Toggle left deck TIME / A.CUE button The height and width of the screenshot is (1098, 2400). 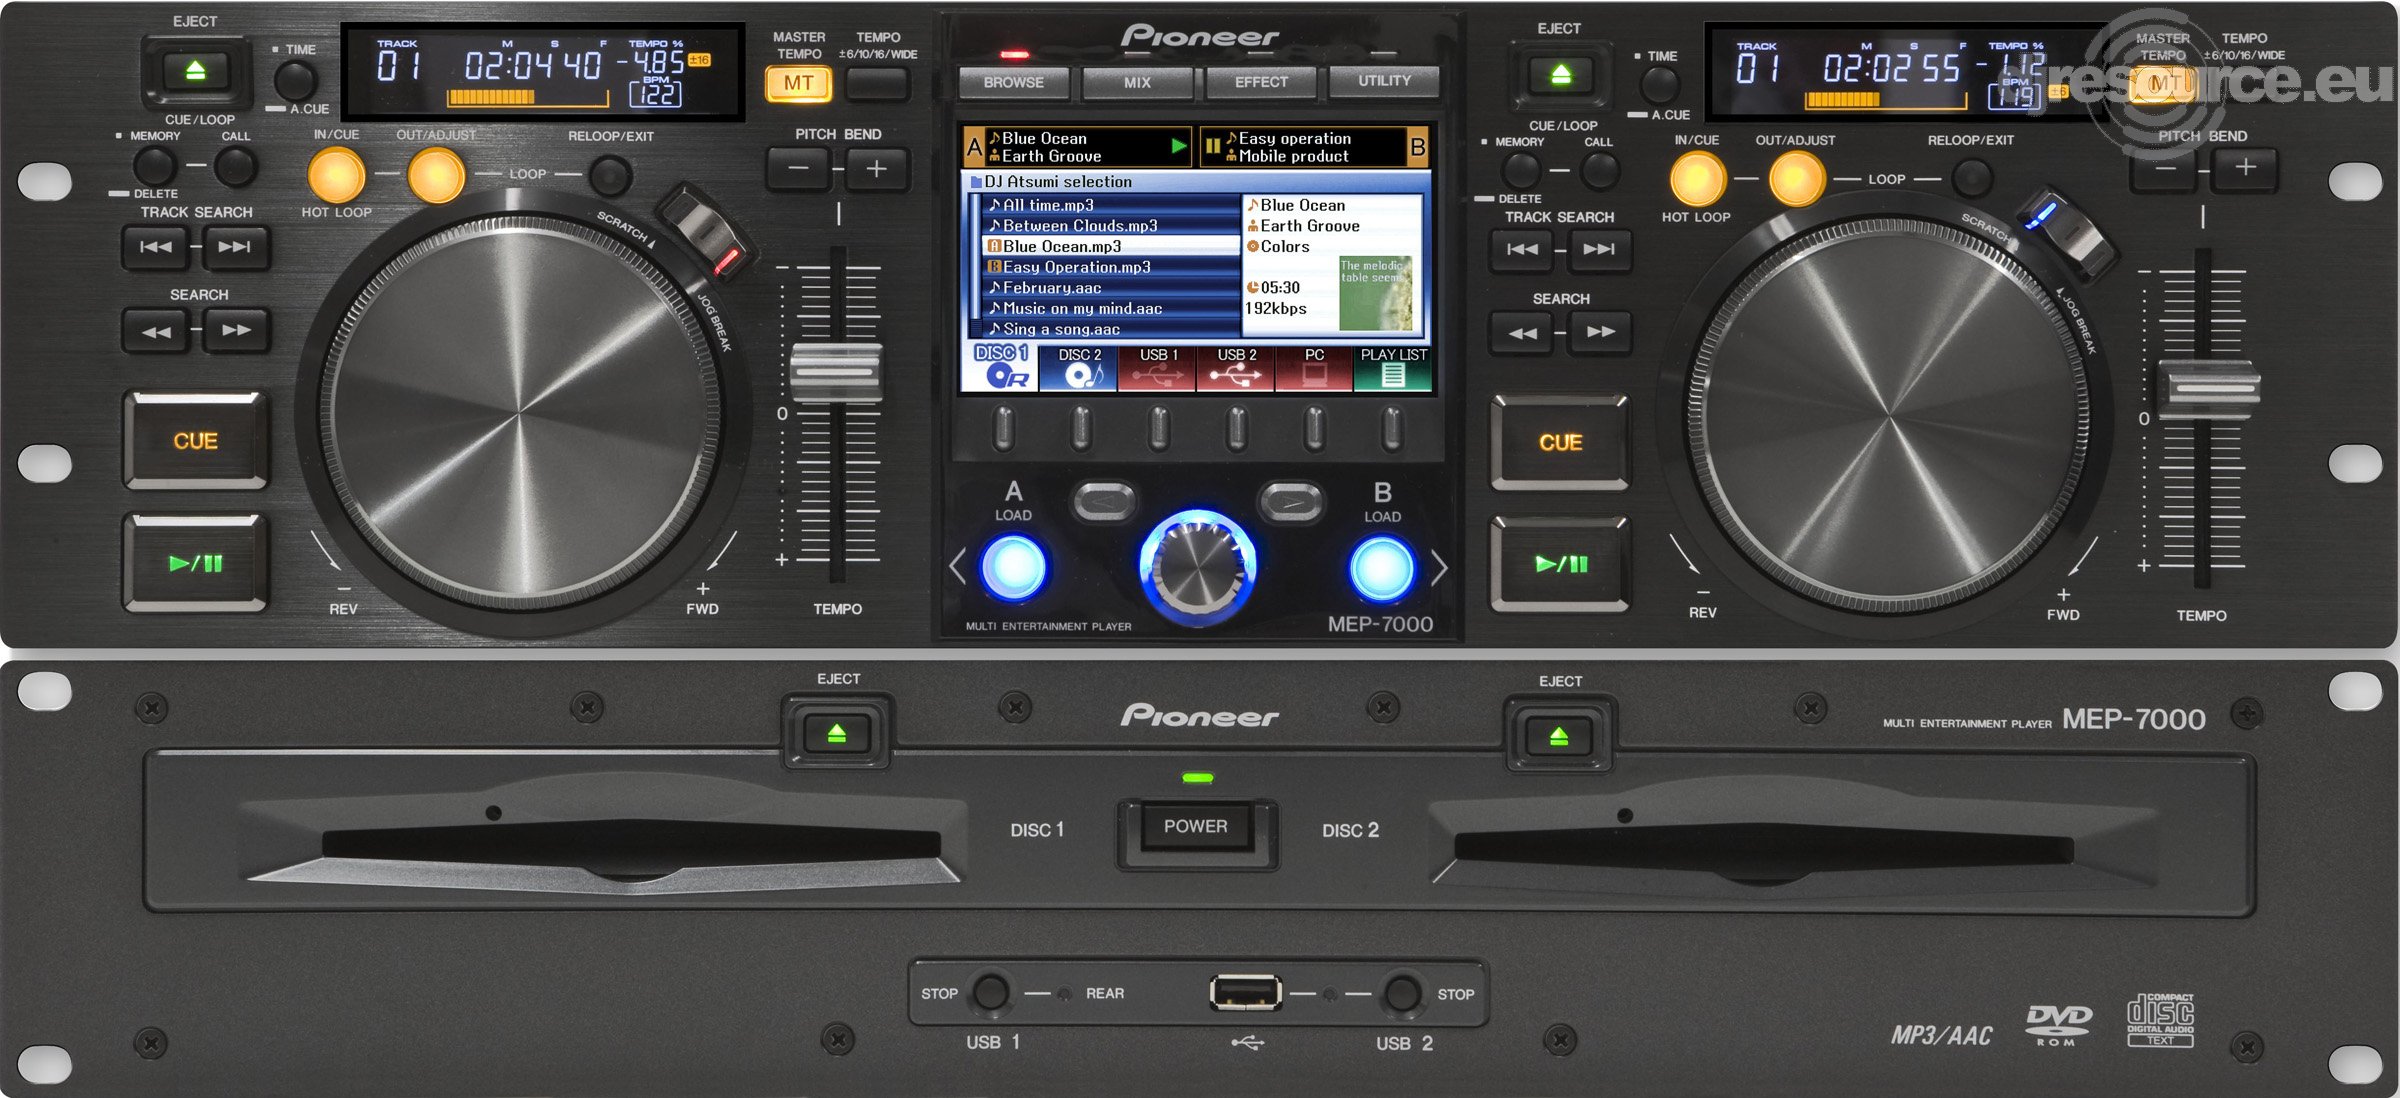(x=296, y=80)
